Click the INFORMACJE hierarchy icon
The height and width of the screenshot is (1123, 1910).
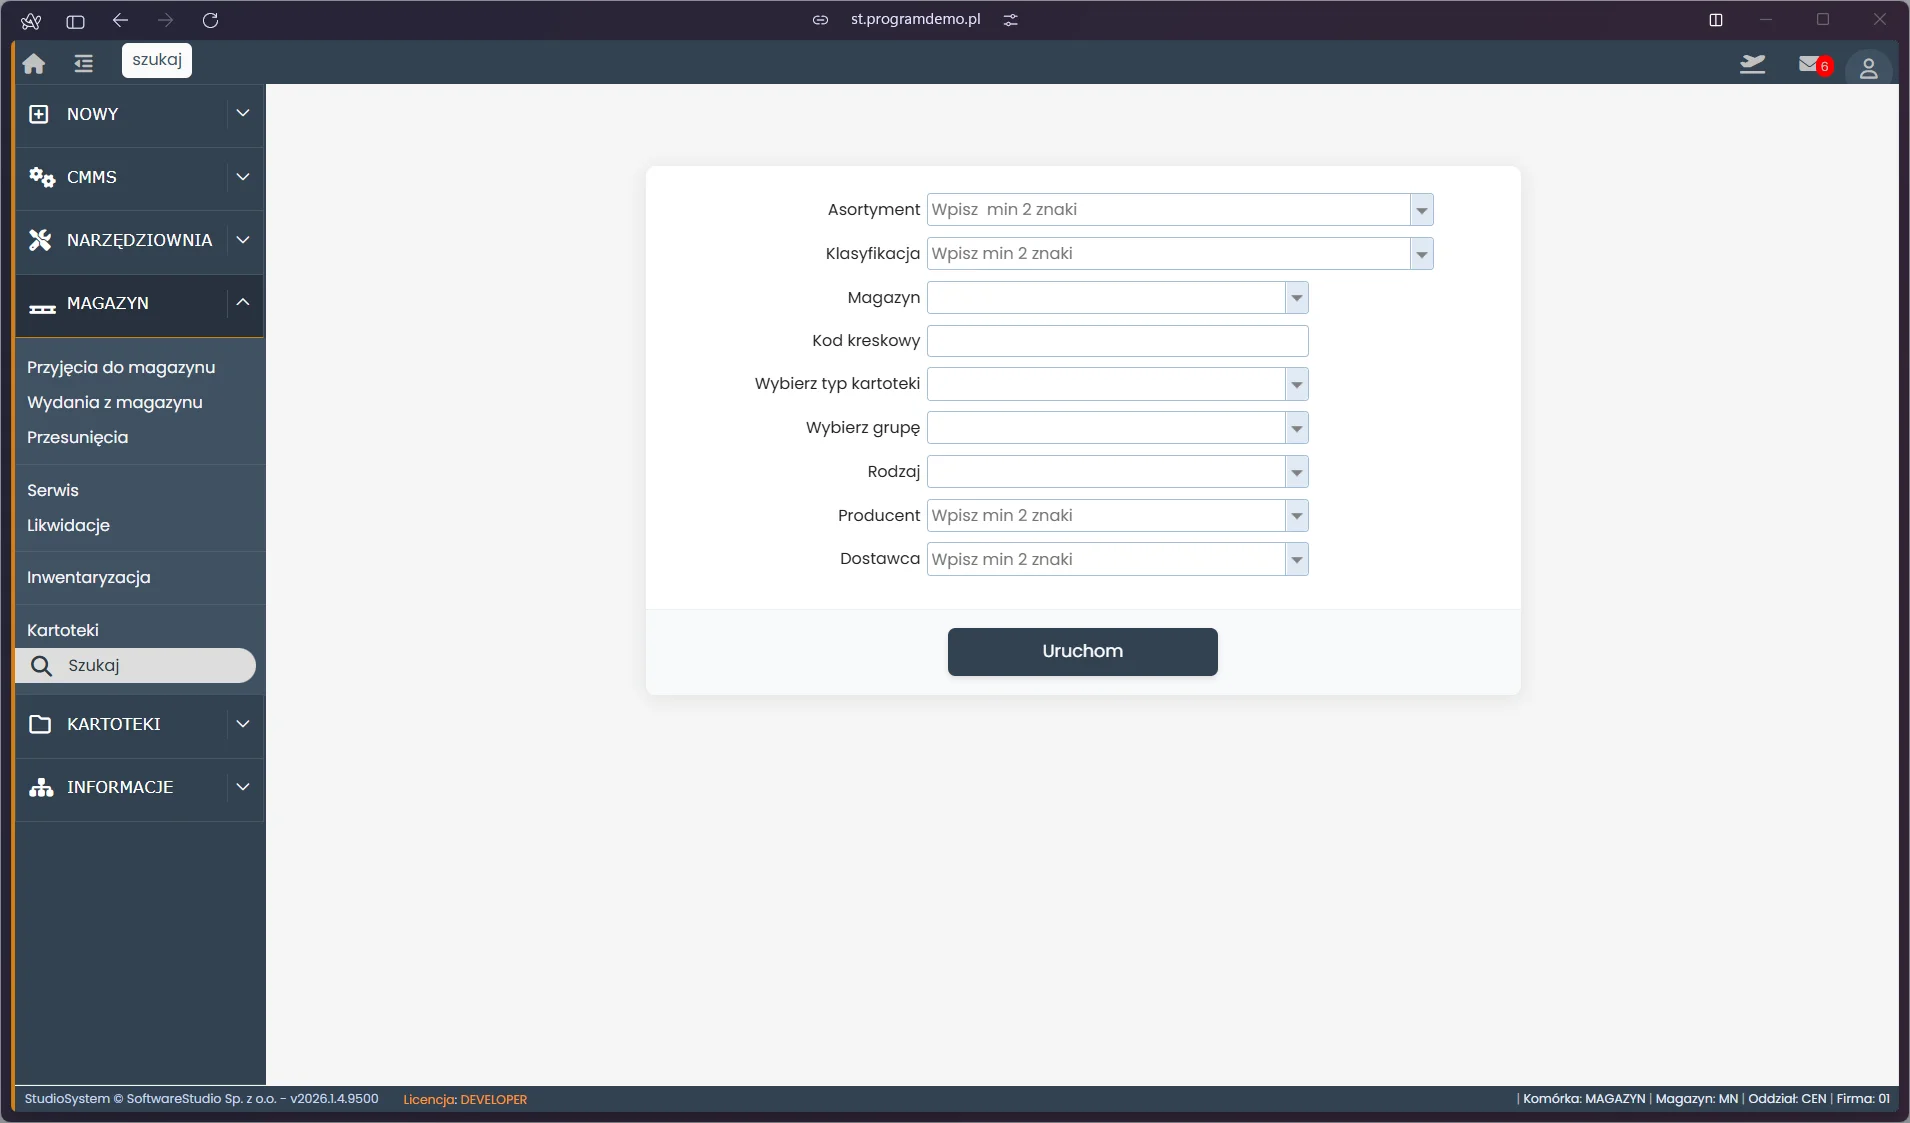point(41,787)
